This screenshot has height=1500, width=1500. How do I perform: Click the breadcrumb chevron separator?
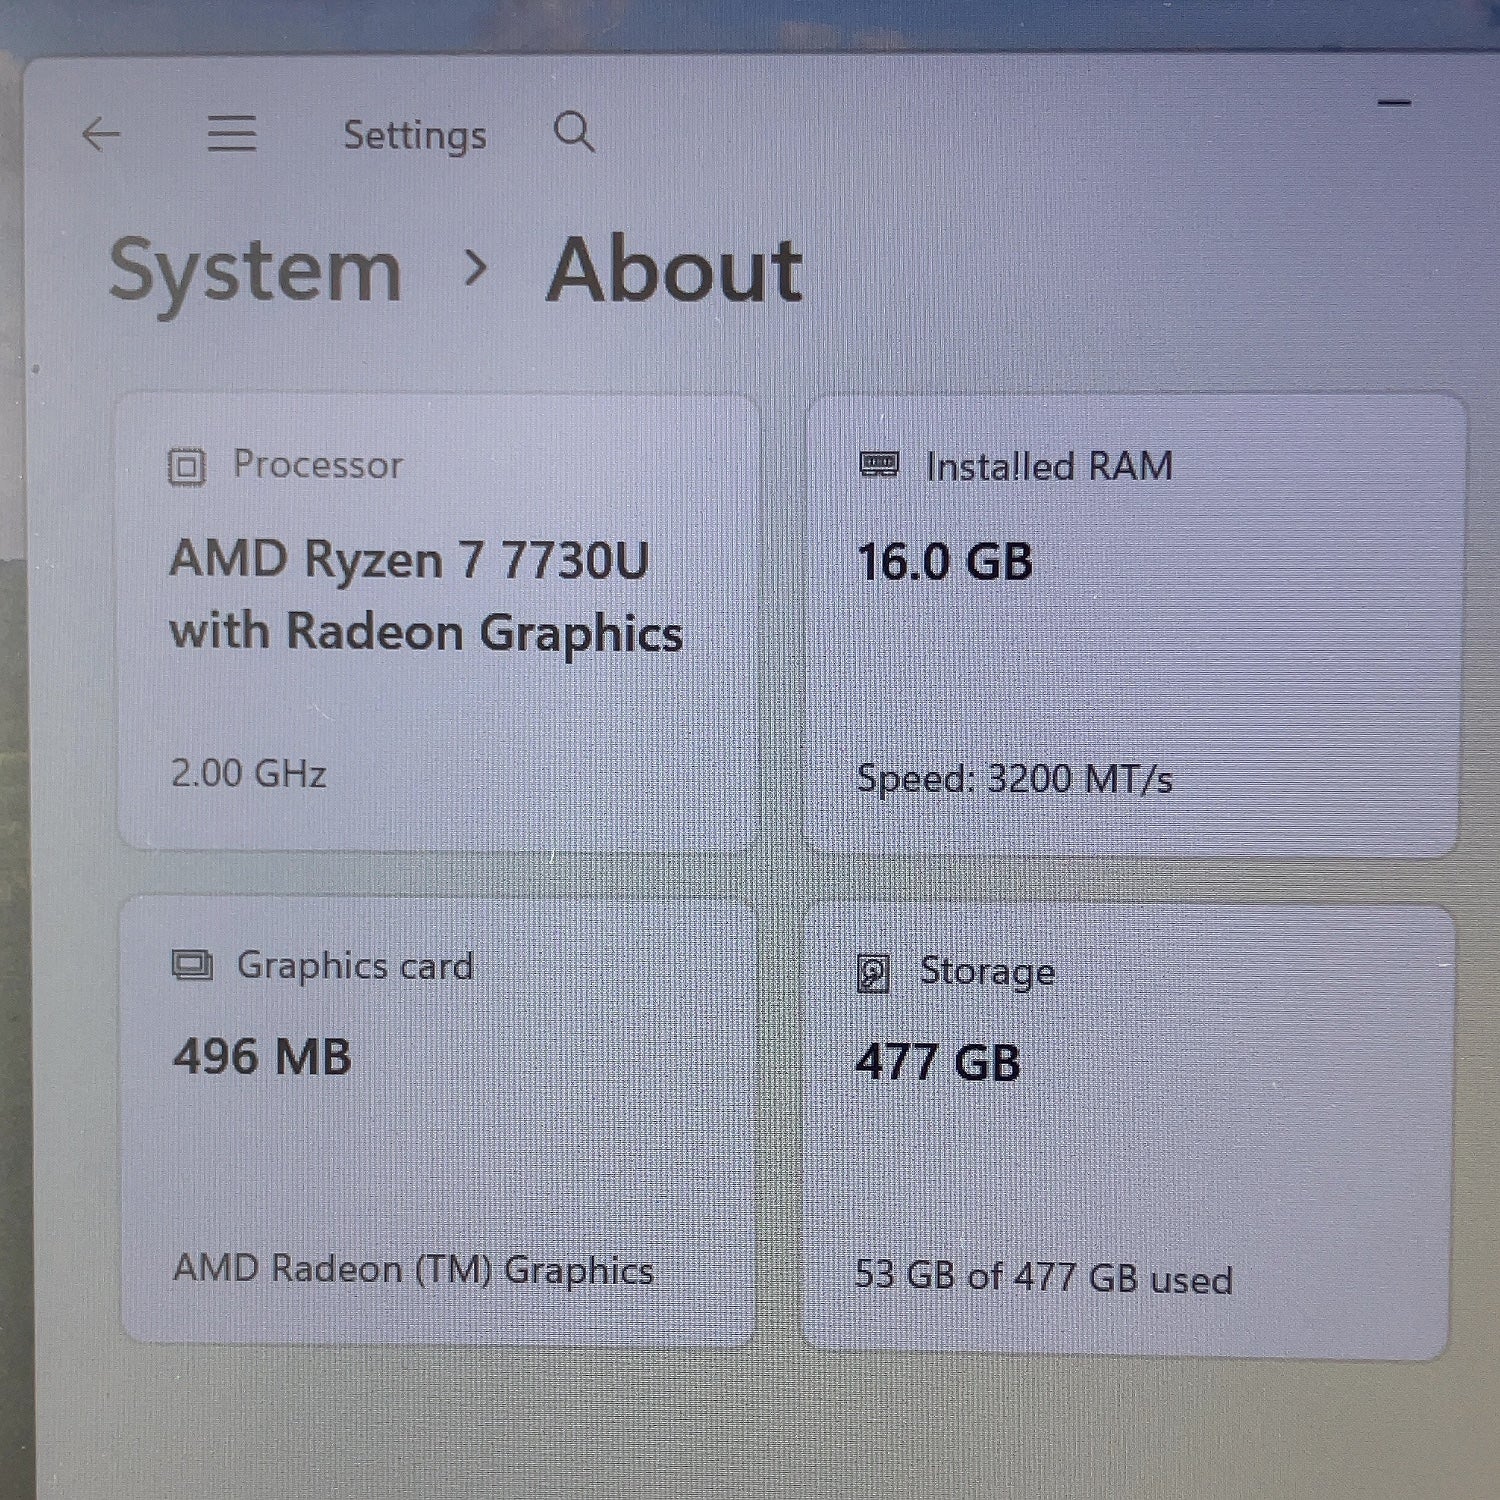[x=477, y=267]
